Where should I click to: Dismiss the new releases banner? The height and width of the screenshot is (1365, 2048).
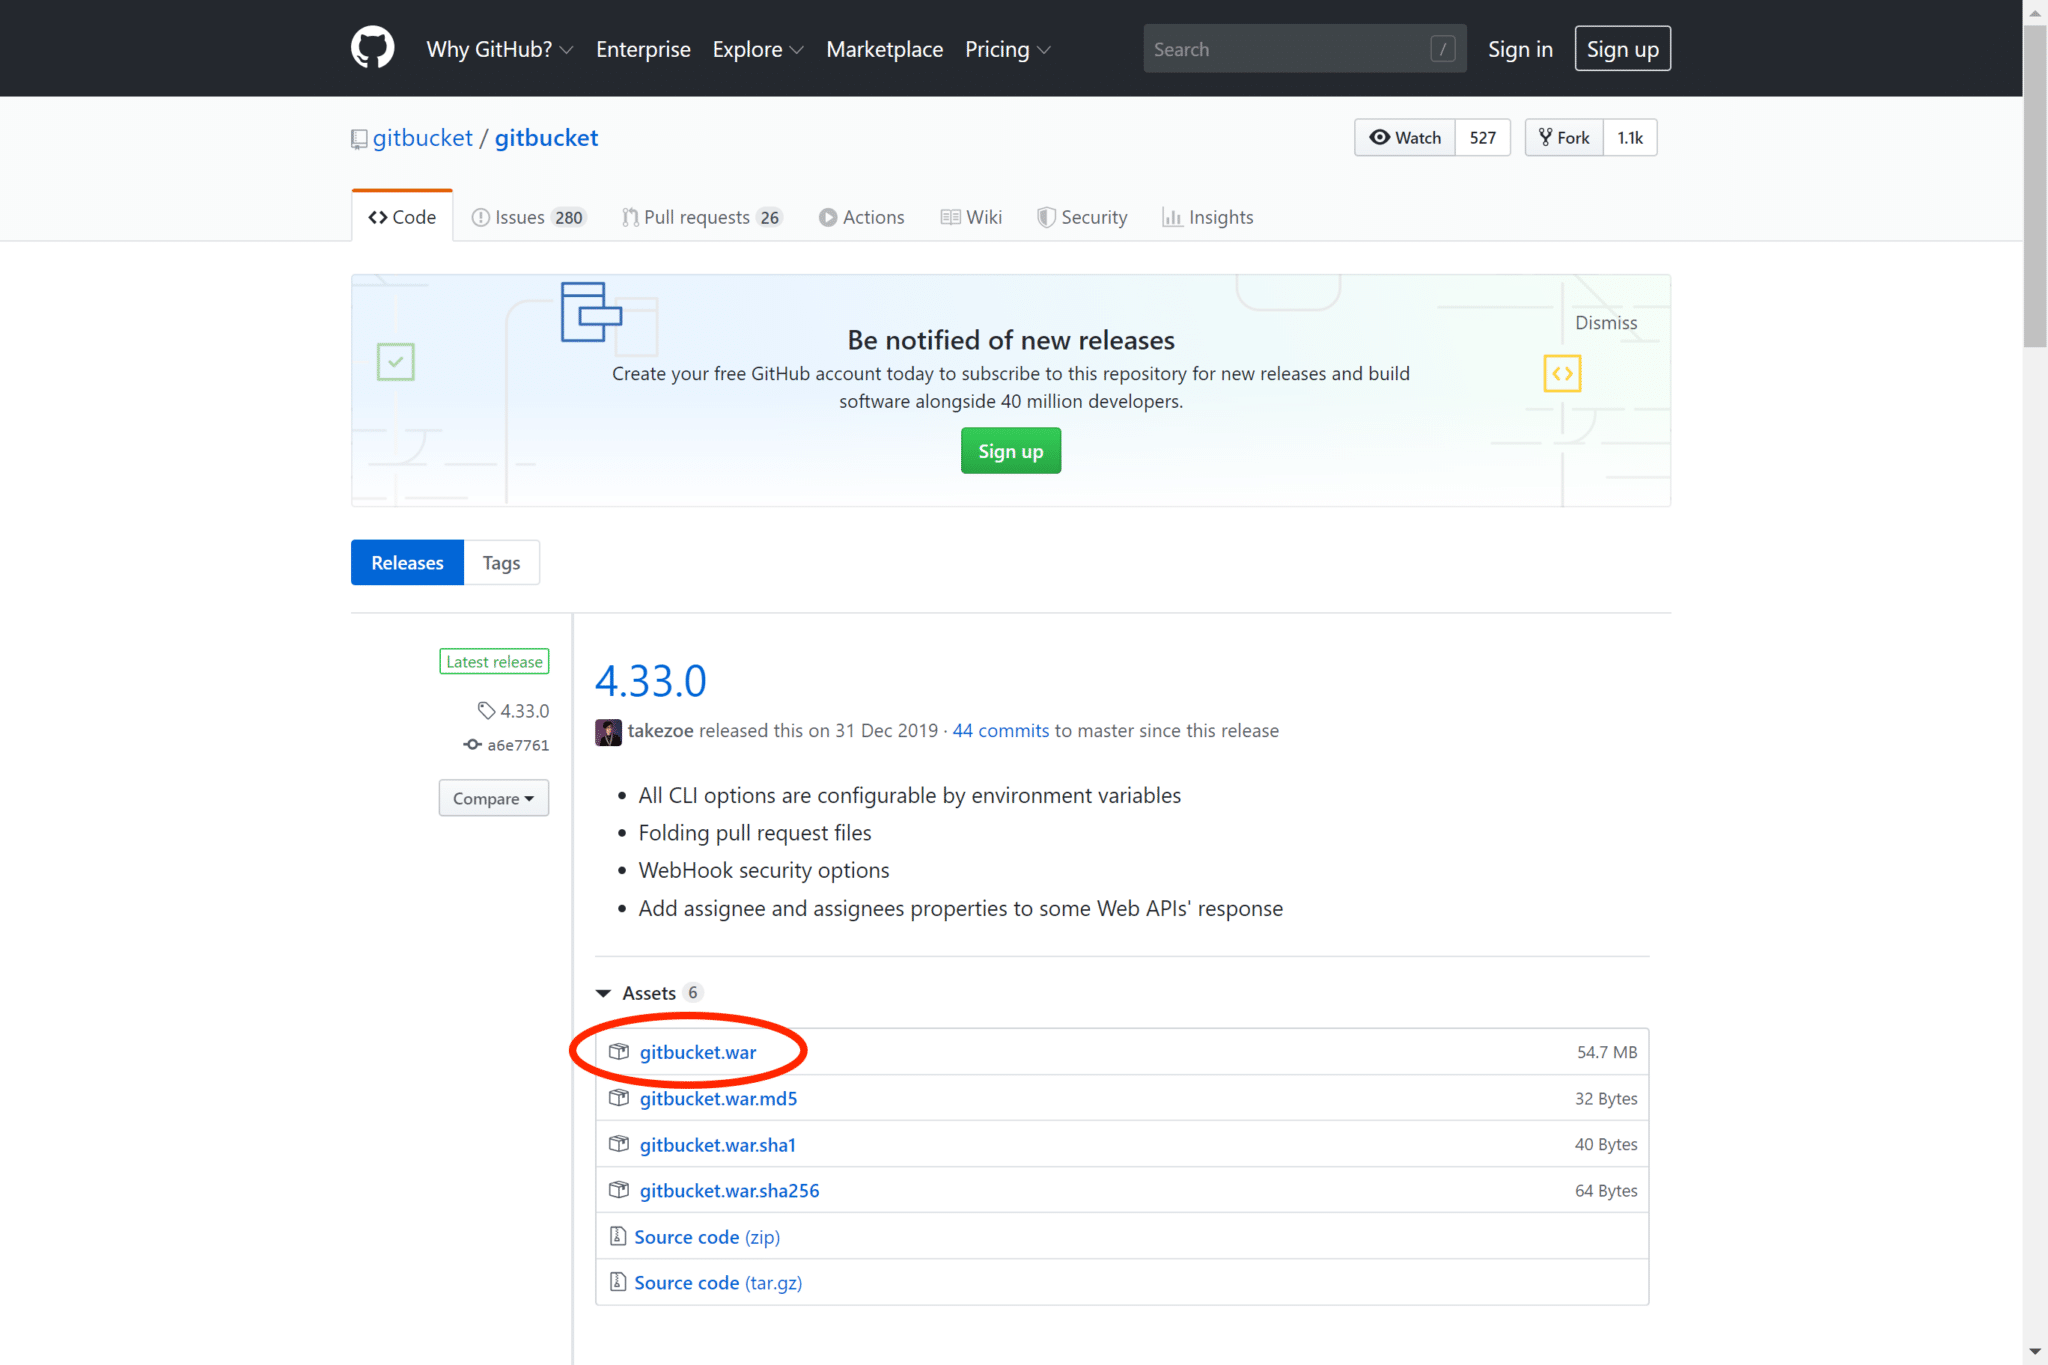pyautogui.click(x=1605, y=322)
